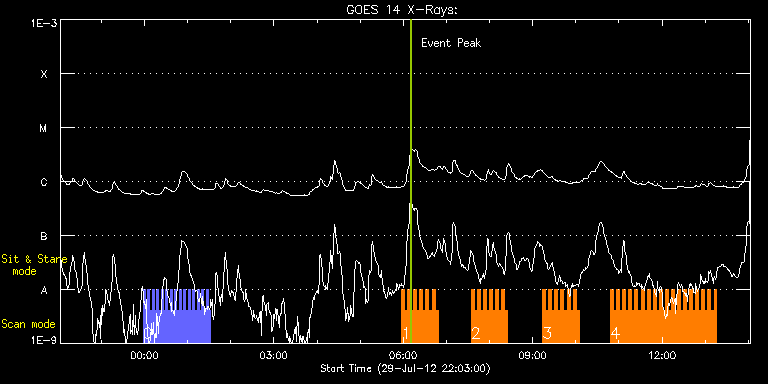Viewport: 768px width, 384px height.
Task: Click the 00:00 time tick label
Action: pyautogui.click(x=144, y=356)
